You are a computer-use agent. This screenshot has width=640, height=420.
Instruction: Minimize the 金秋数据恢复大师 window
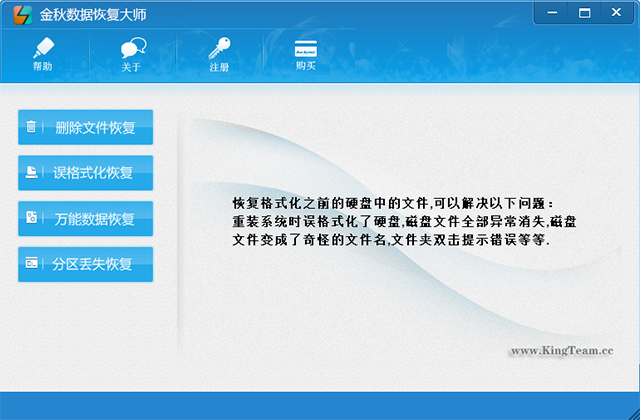coord(552,13)
